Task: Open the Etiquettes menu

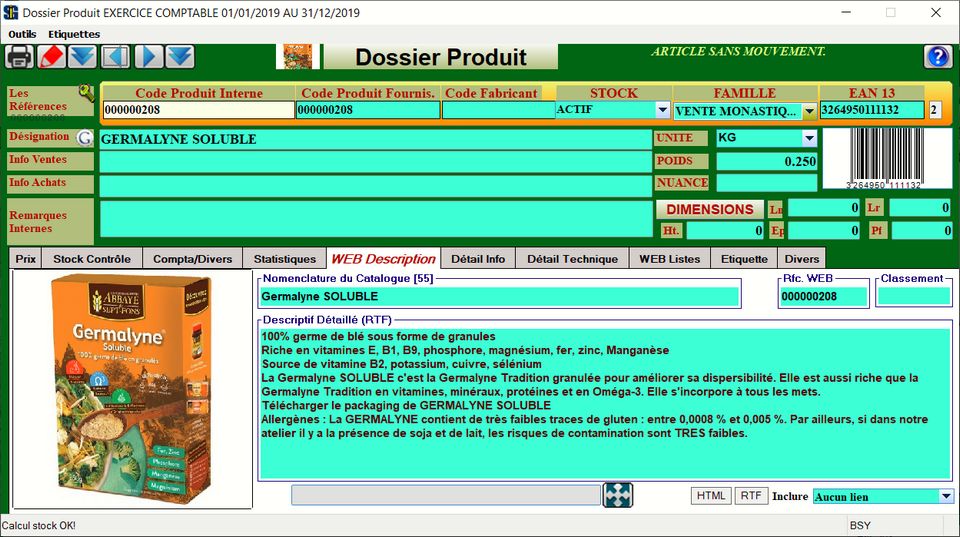Action: [x=74, y=34]
